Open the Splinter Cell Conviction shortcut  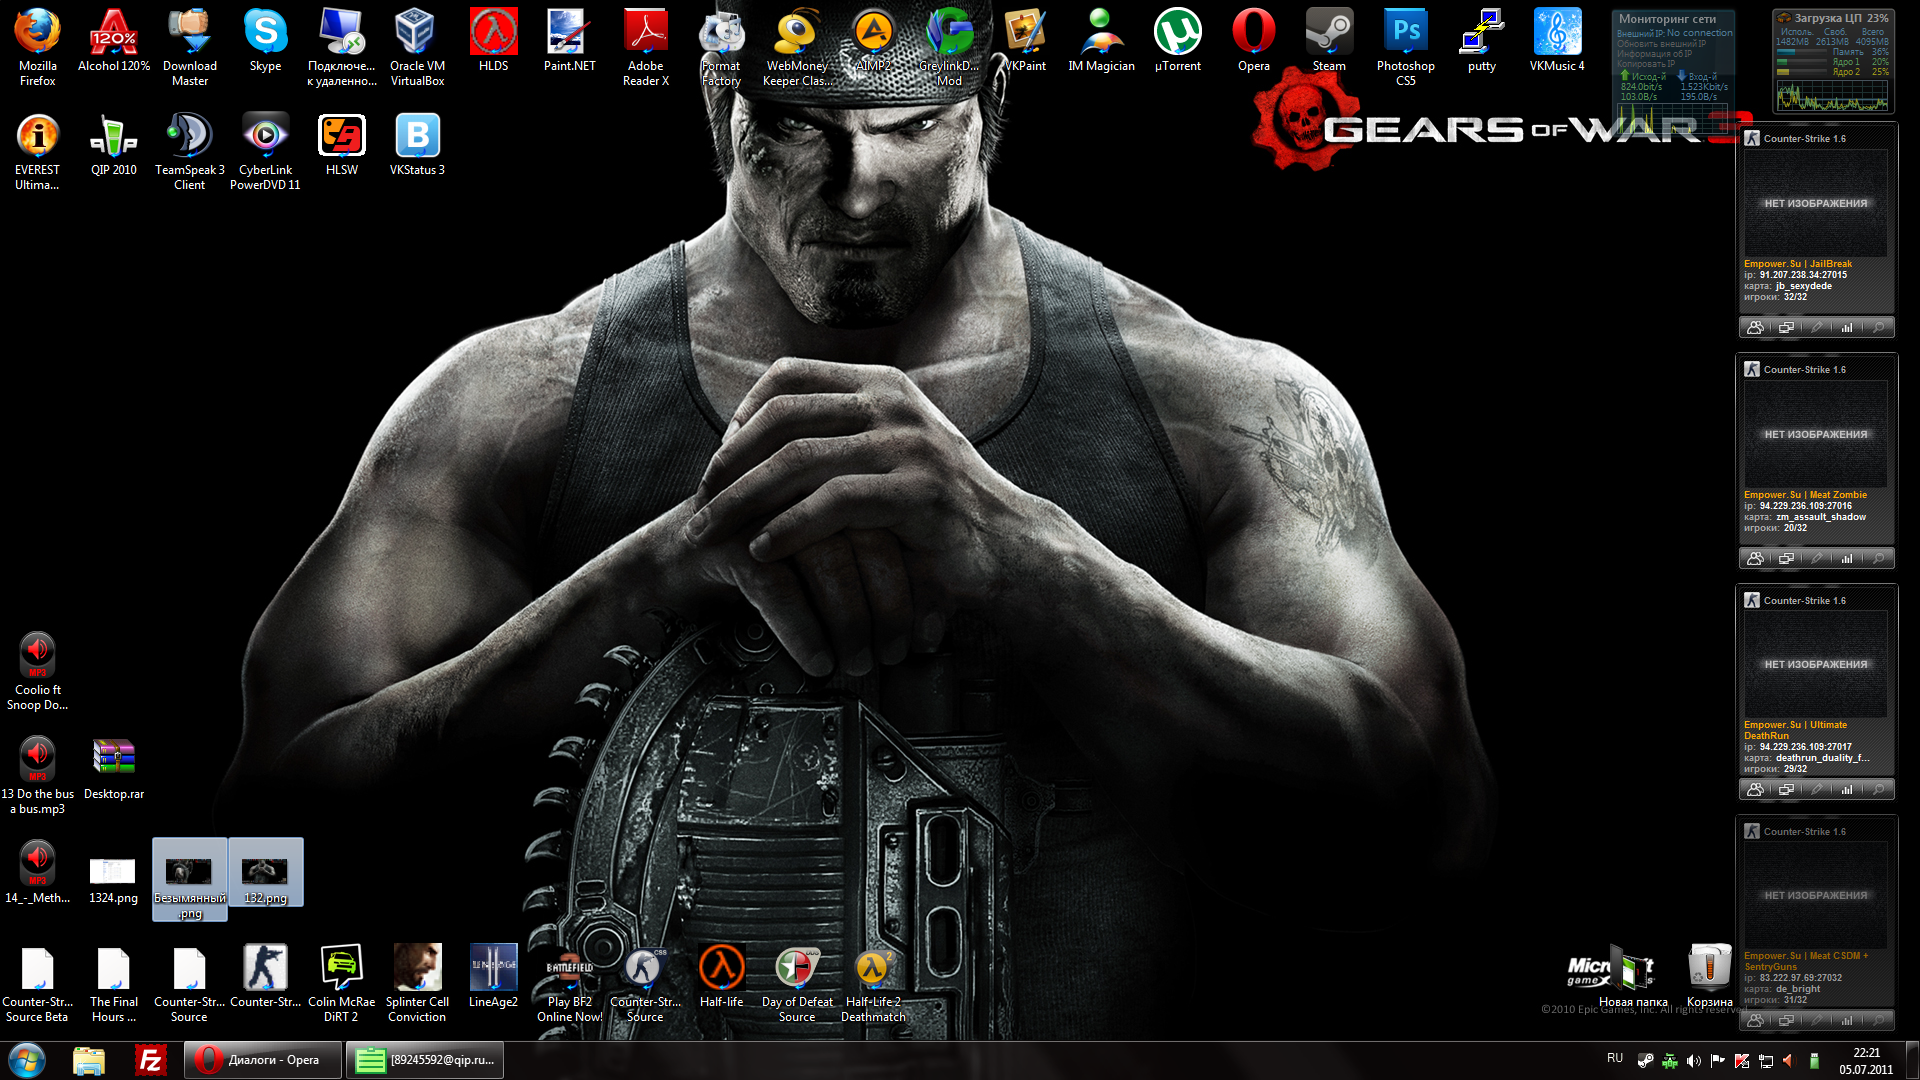click(417, 983)
